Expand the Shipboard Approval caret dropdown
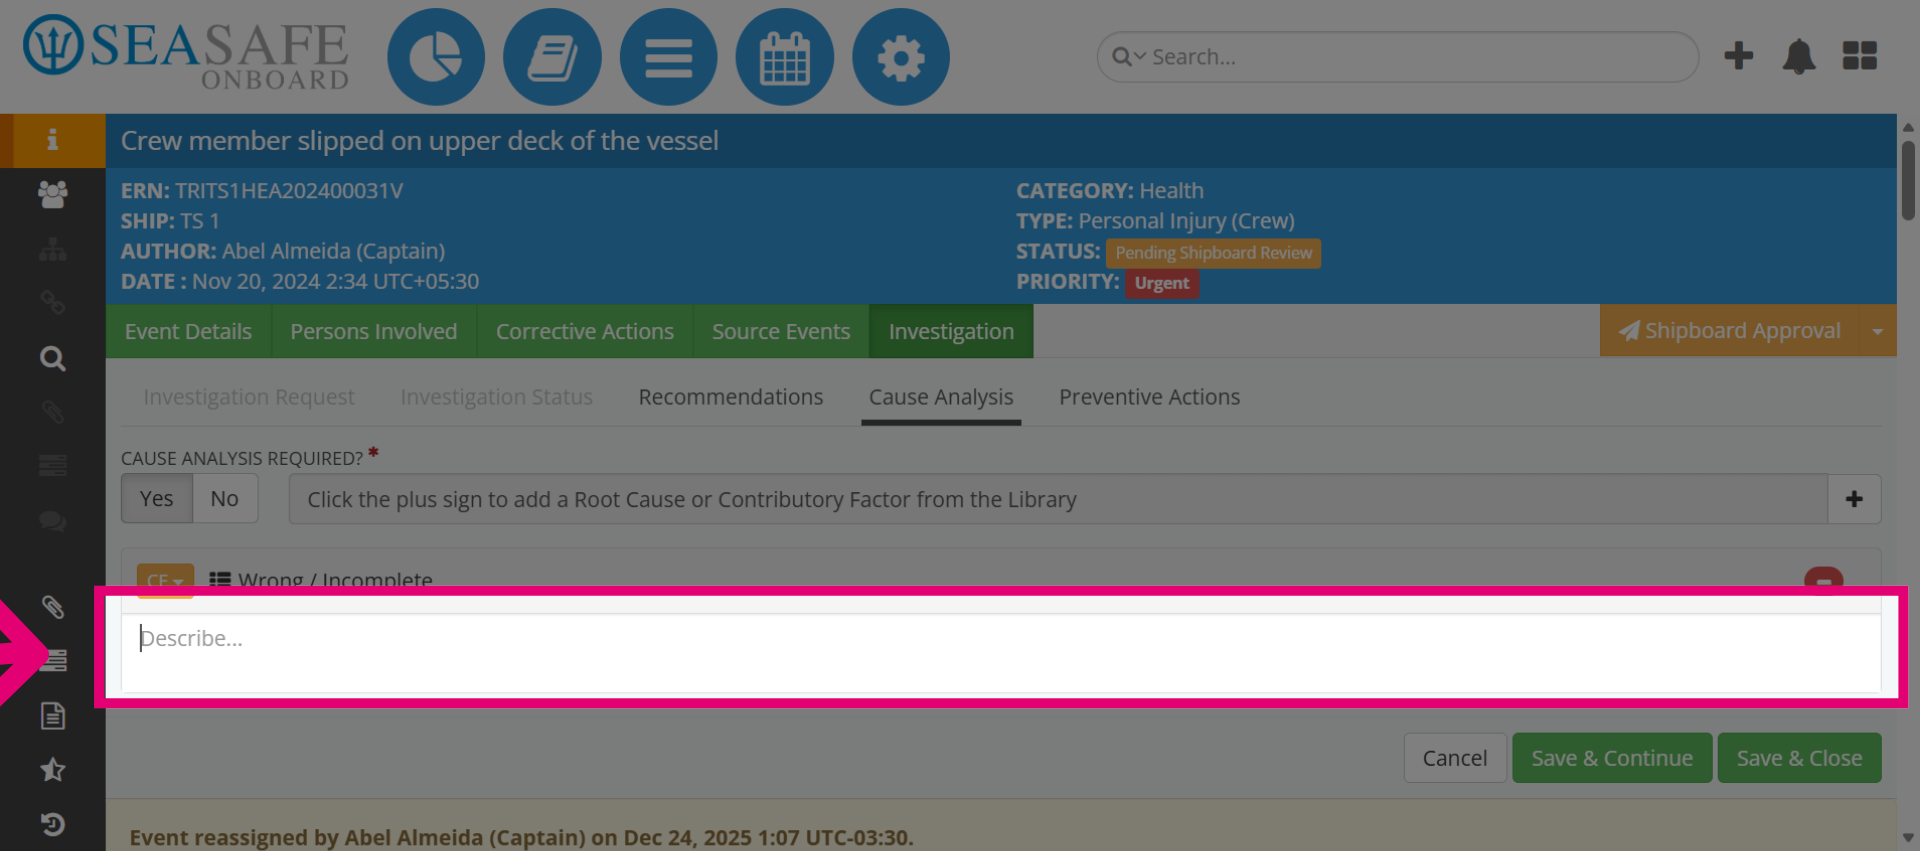The height and width of the screenshot is (851, 1920). click(x=1877, y=331)
